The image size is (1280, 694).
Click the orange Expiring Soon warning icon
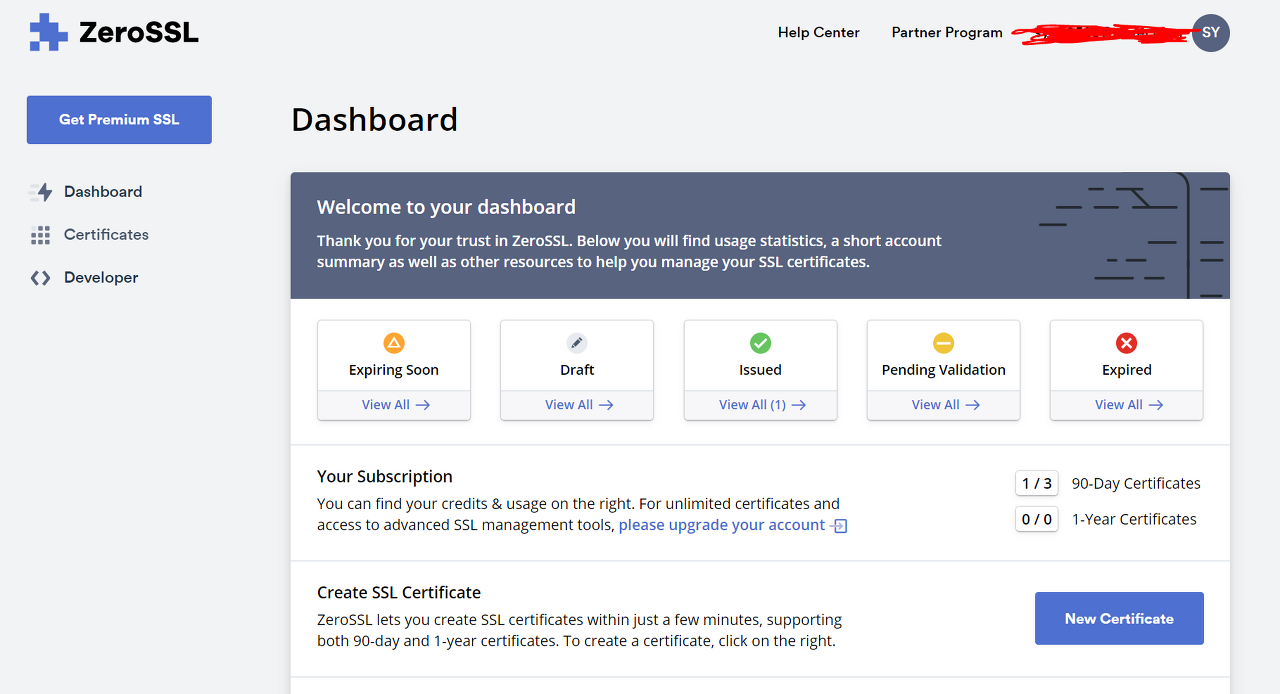point(394,343)
